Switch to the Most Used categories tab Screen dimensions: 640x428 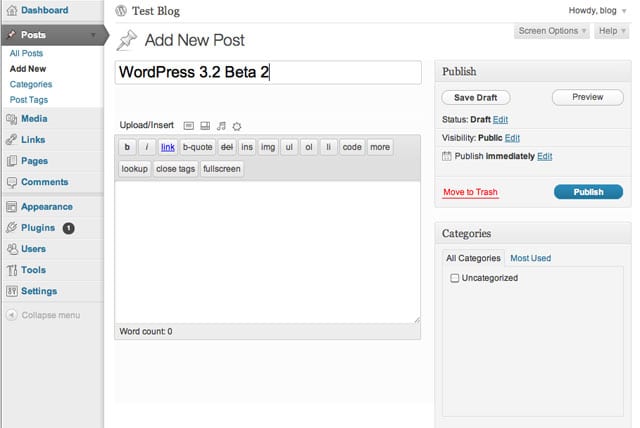tap(530, 258)
